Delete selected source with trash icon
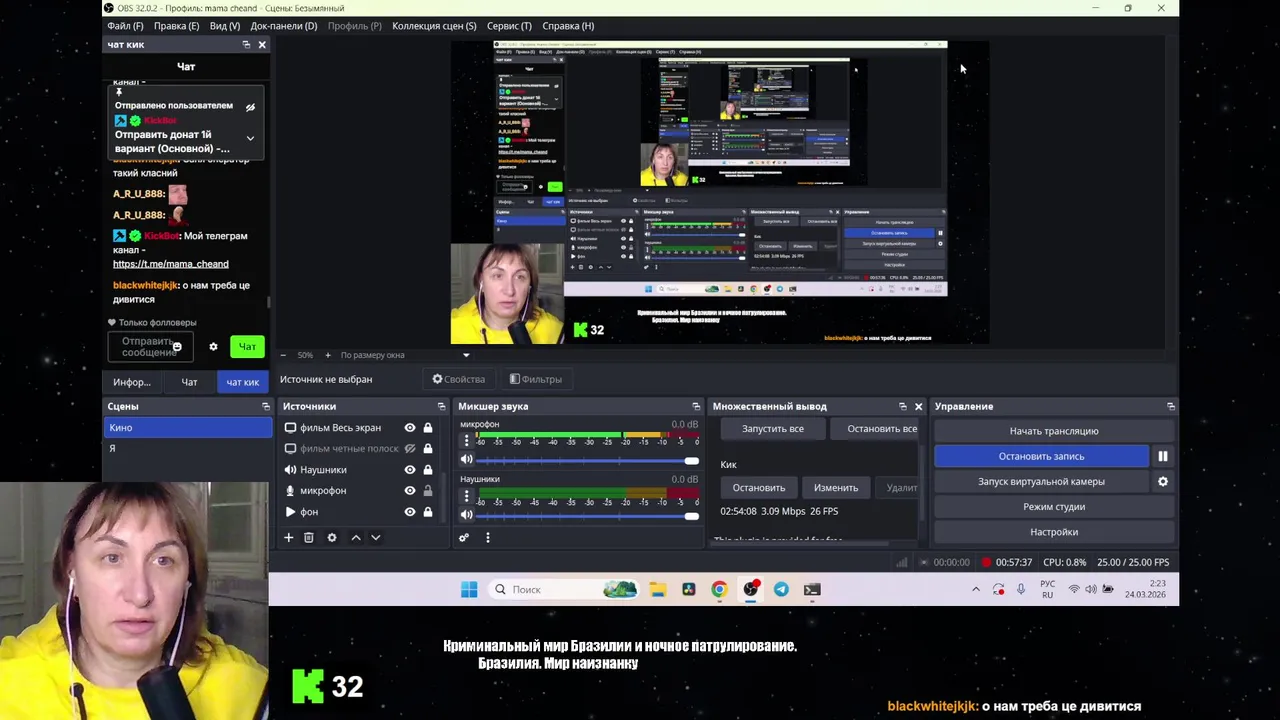 point(309,538)
